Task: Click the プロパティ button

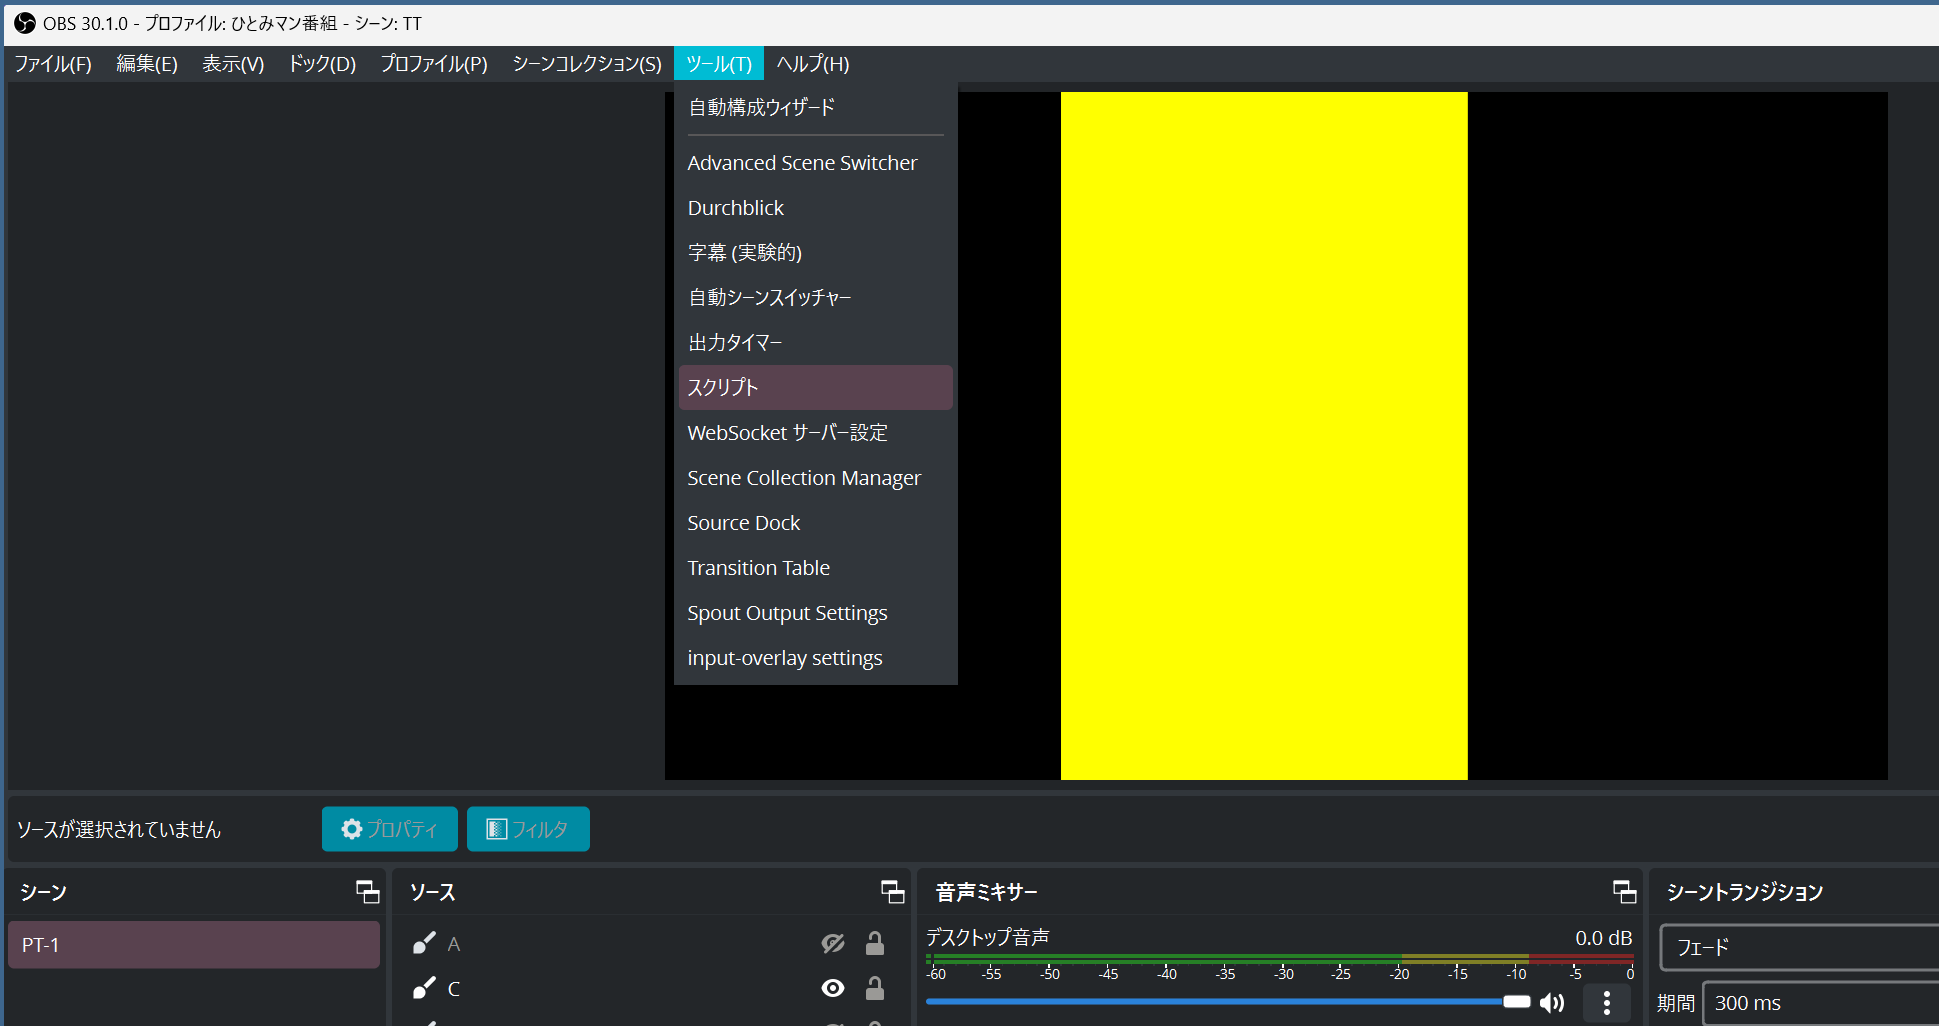Action: point(389,829)
